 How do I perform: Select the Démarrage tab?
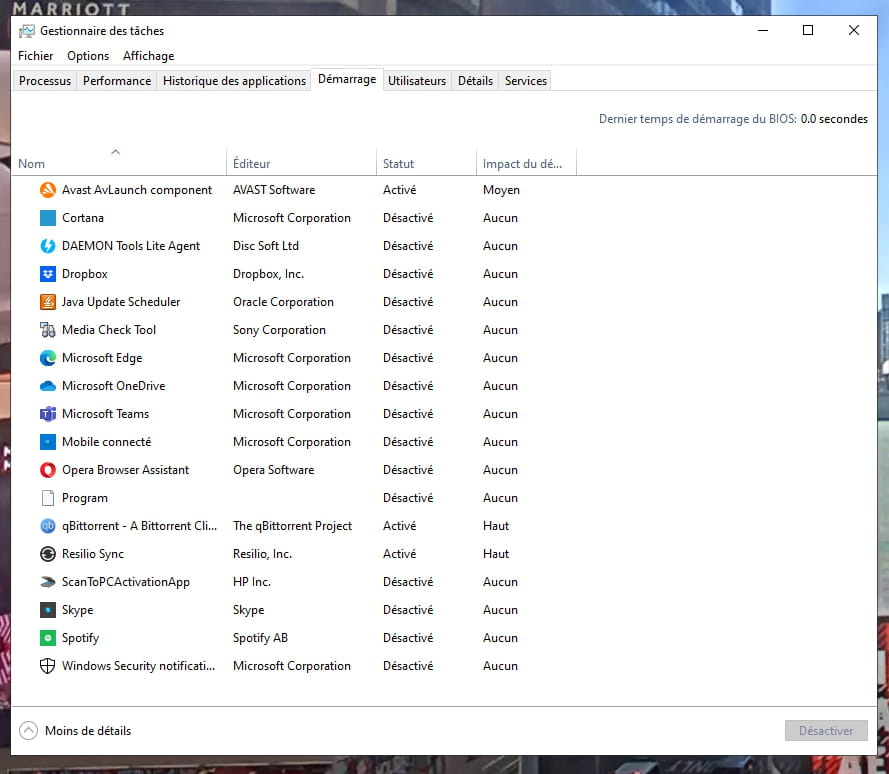pyautogui.click(x=347, y=79)
